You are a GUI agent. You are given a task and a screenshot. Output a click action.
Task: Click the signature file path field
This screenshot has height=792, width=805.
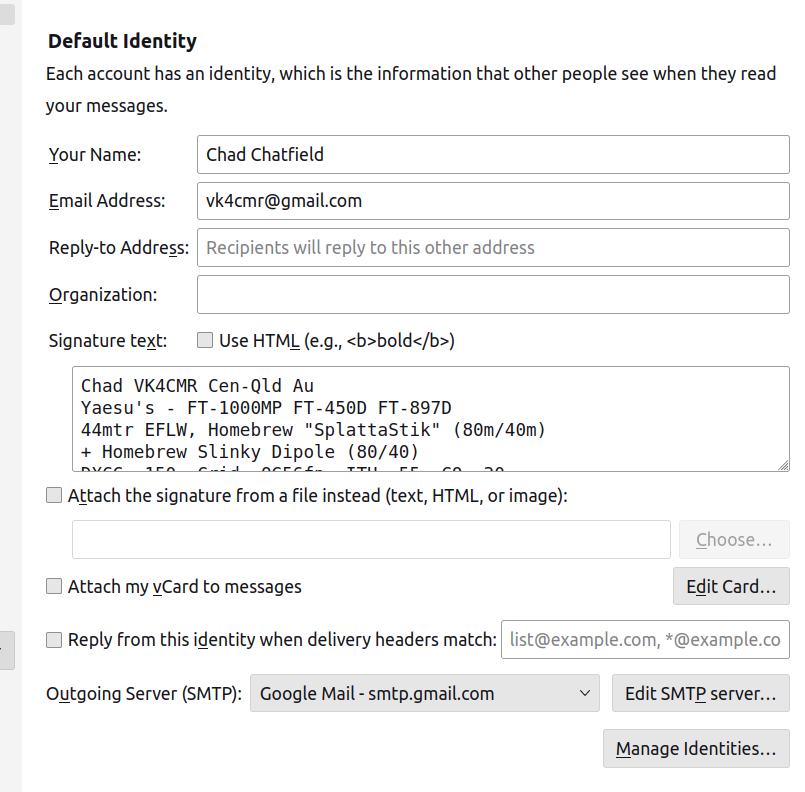371,539
